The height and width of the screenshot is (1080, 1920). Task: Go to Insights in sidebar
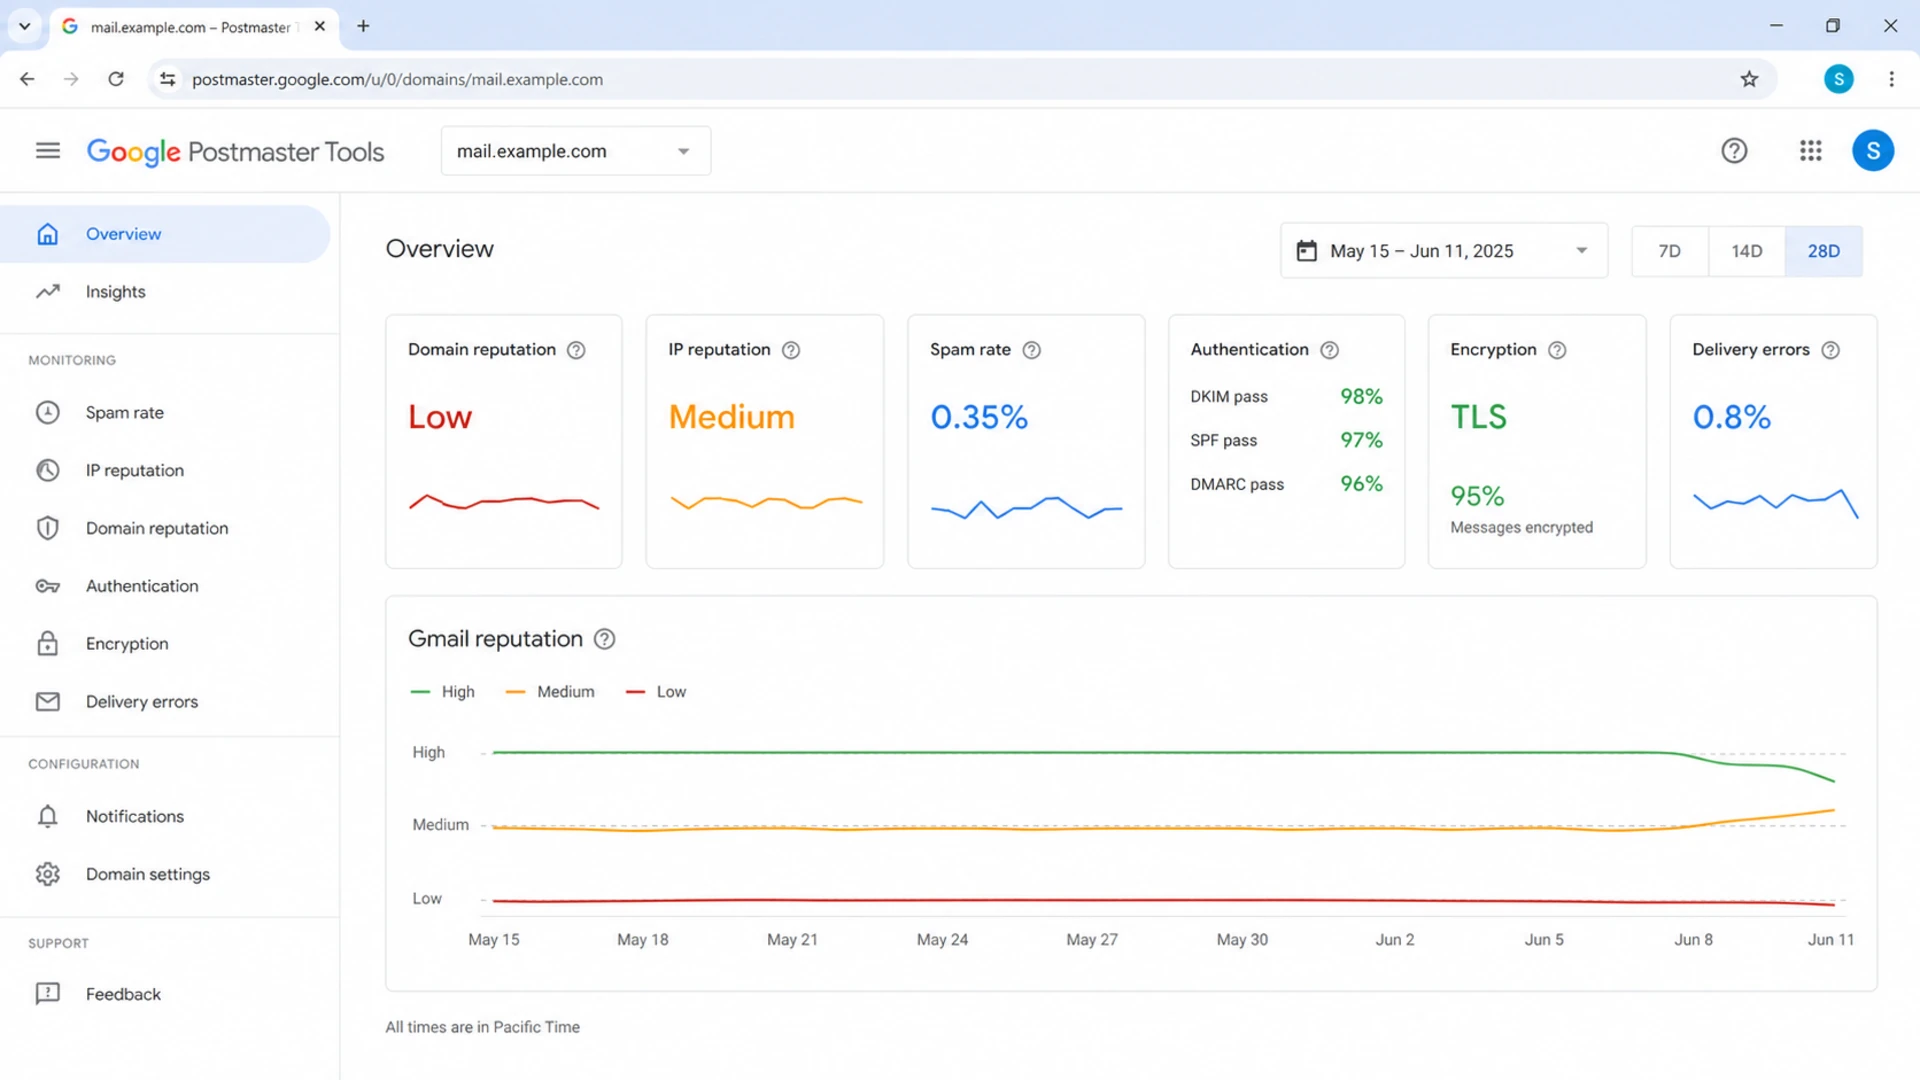pos(165,292)
